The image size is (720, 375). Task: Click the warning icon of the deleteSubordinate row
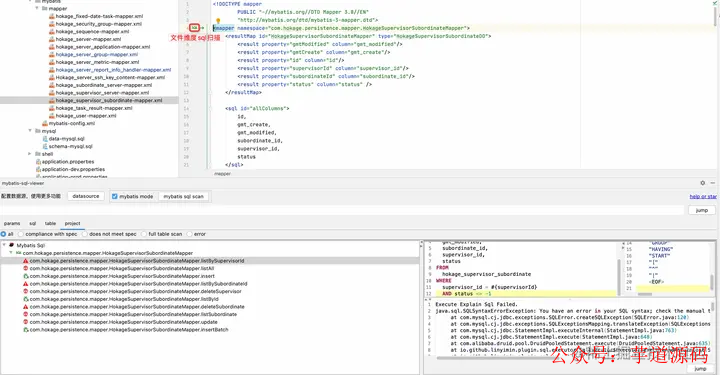[x=26, y=307]
